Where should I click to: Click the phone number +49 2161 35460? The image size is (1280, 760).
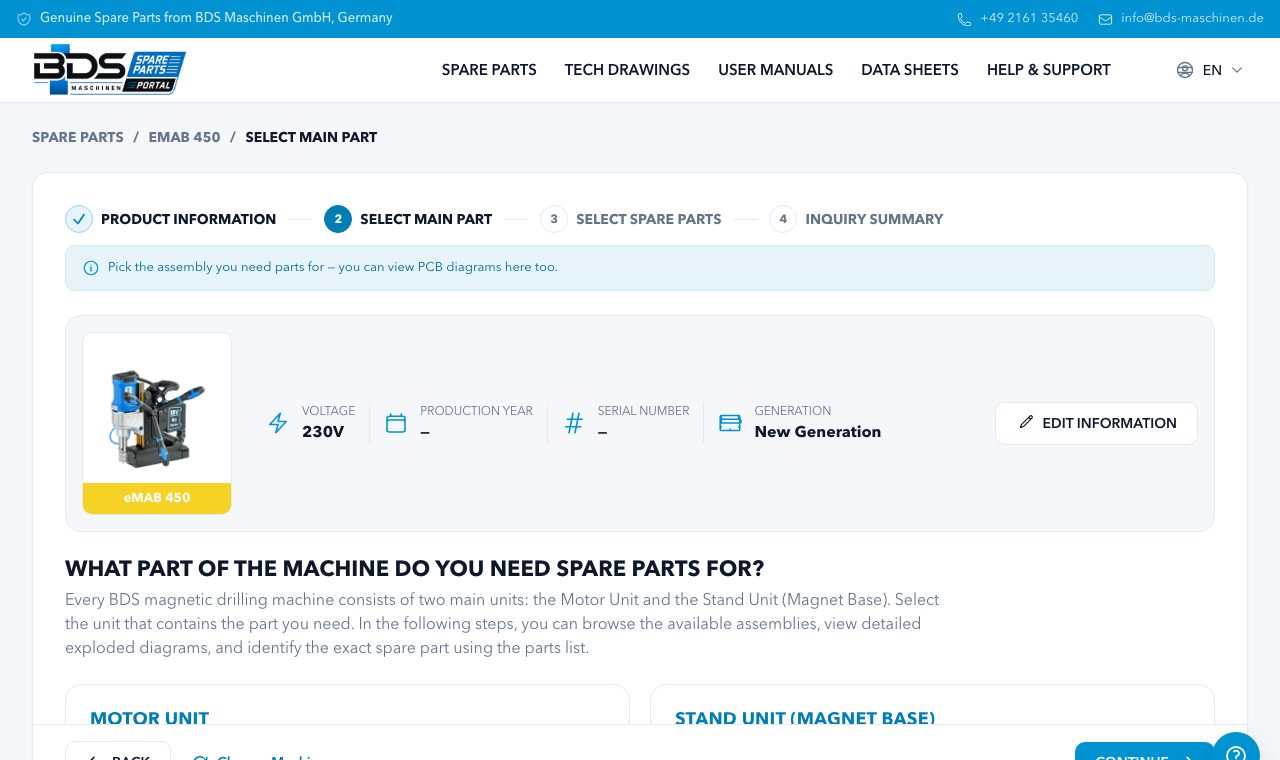[x=1029, y=18]
